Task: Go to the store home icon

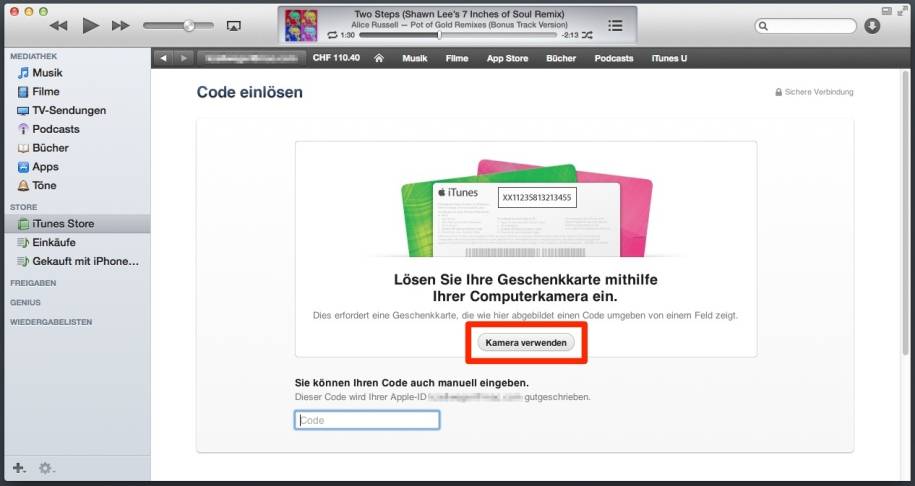Action: tap(379, 58)
